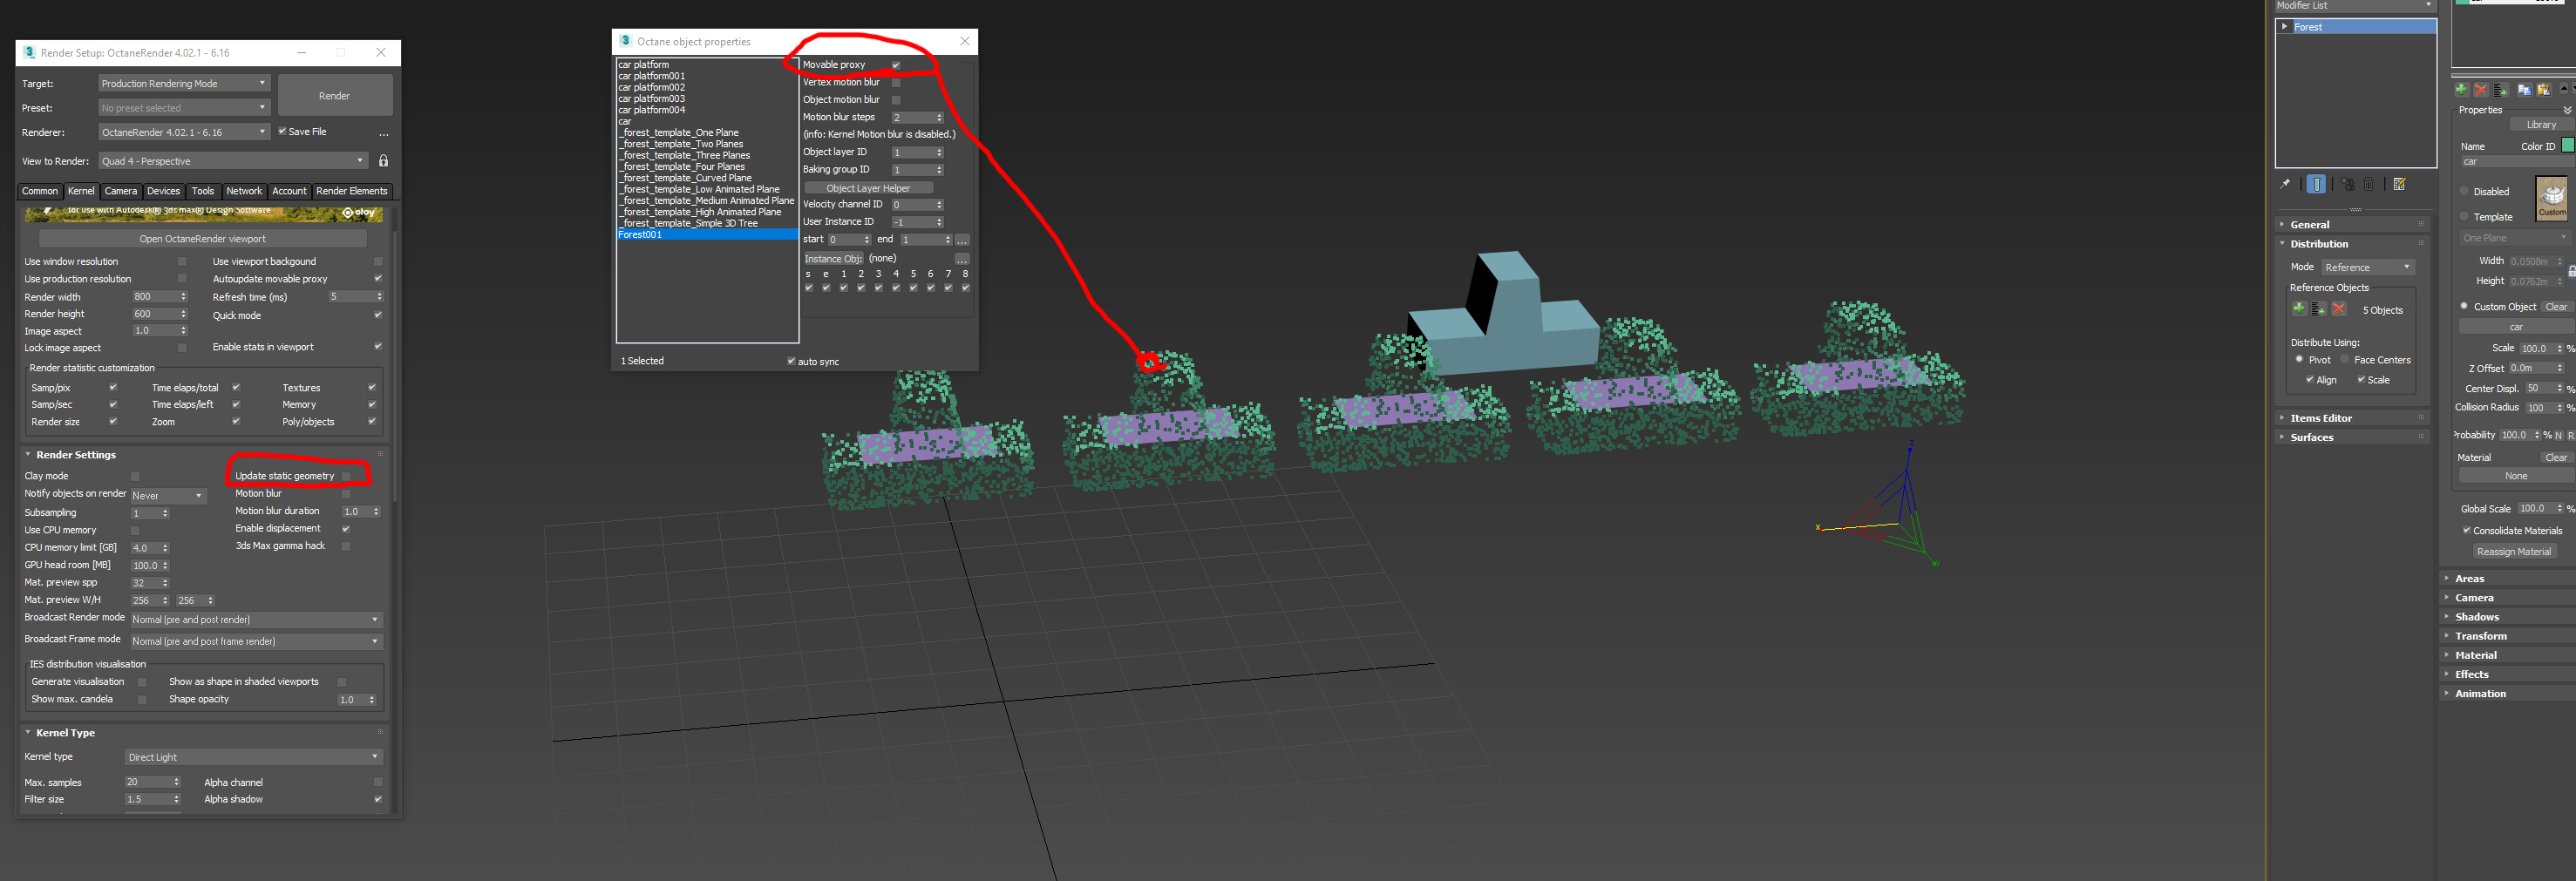
Task: Click the Library button
Action: [x=2540, y=125]
